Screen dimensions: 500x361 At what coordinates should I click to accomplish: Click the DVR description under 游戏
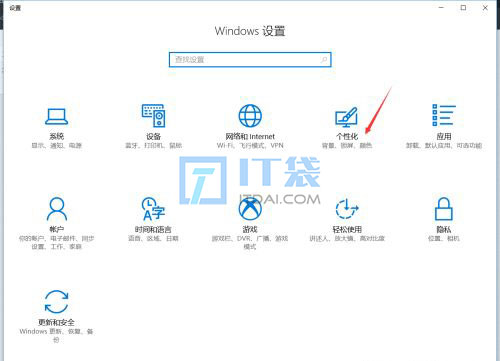(250, 242)
